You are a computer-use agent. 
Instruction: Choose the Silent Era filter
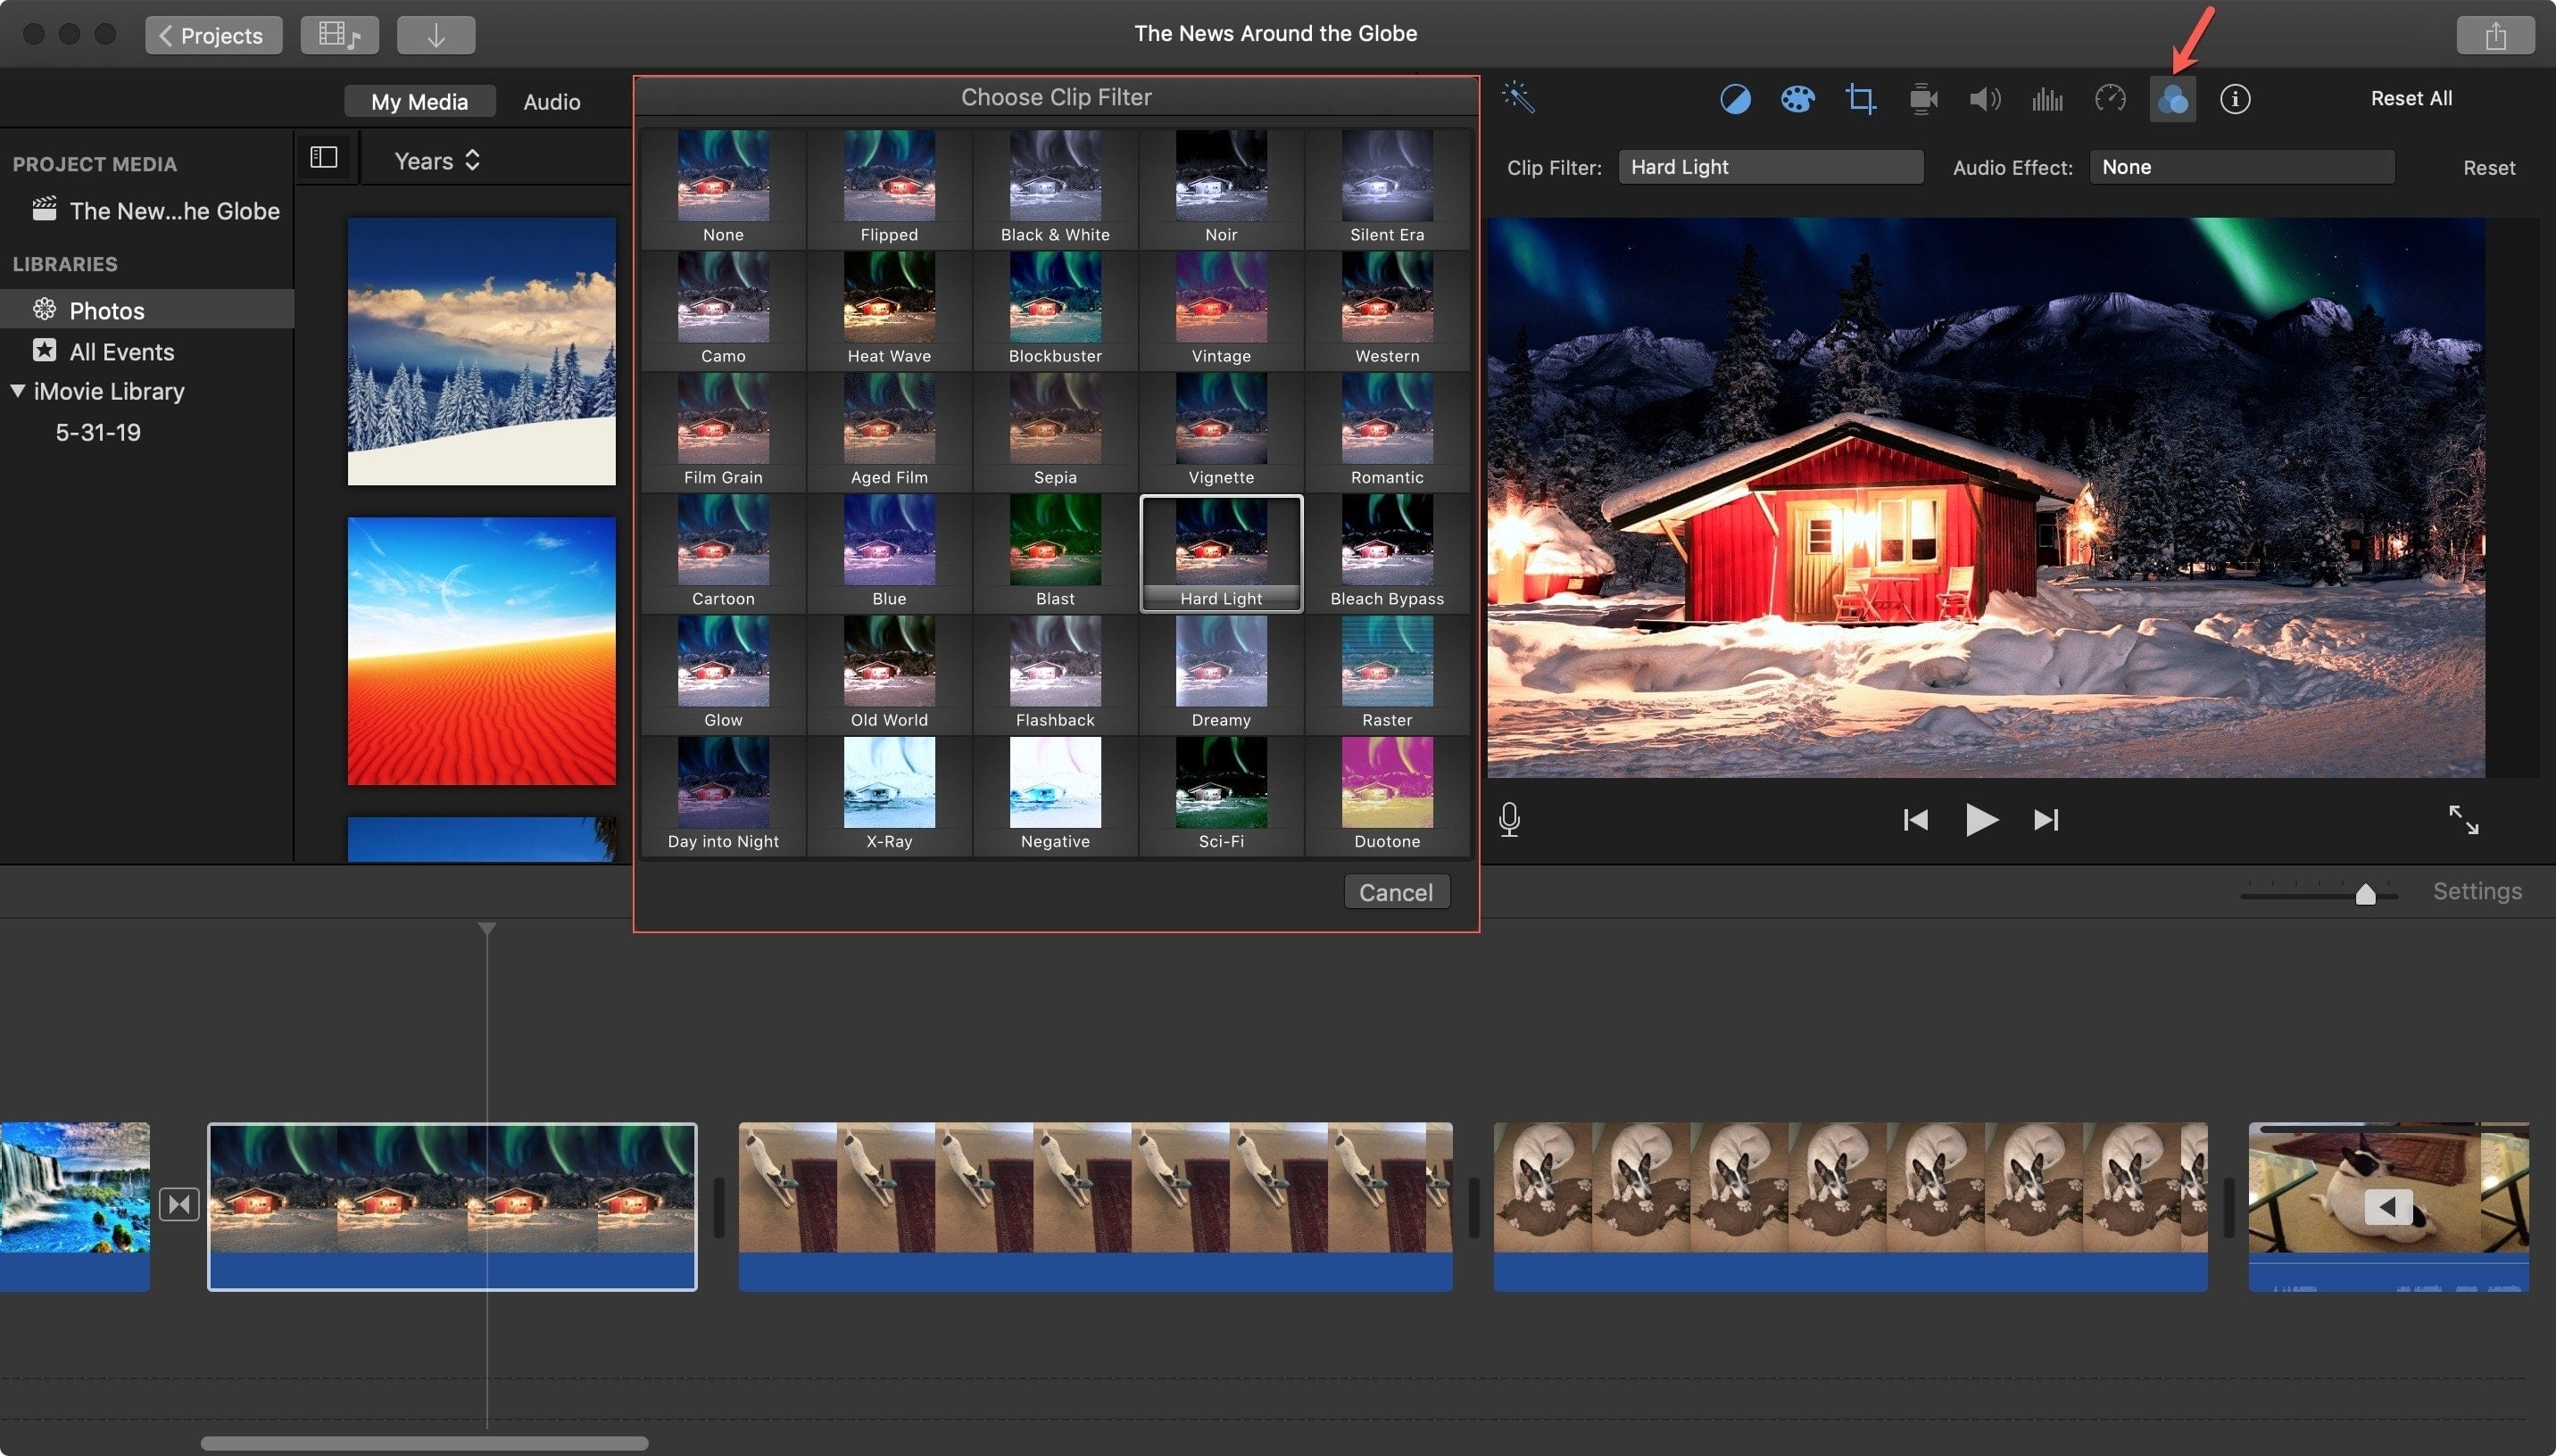(1387, 188)
